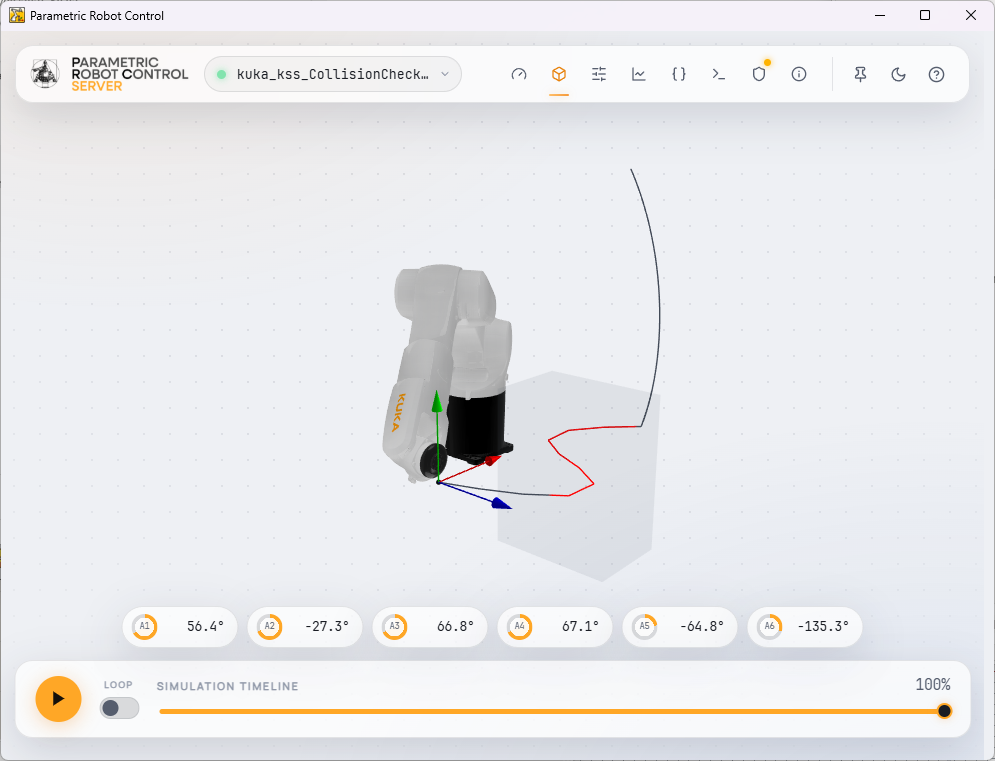This screenshot has width=995, height=761.
Task: Select the A5 joint value -64.8°
Action: pyautogui.click(x=702, y=626)
